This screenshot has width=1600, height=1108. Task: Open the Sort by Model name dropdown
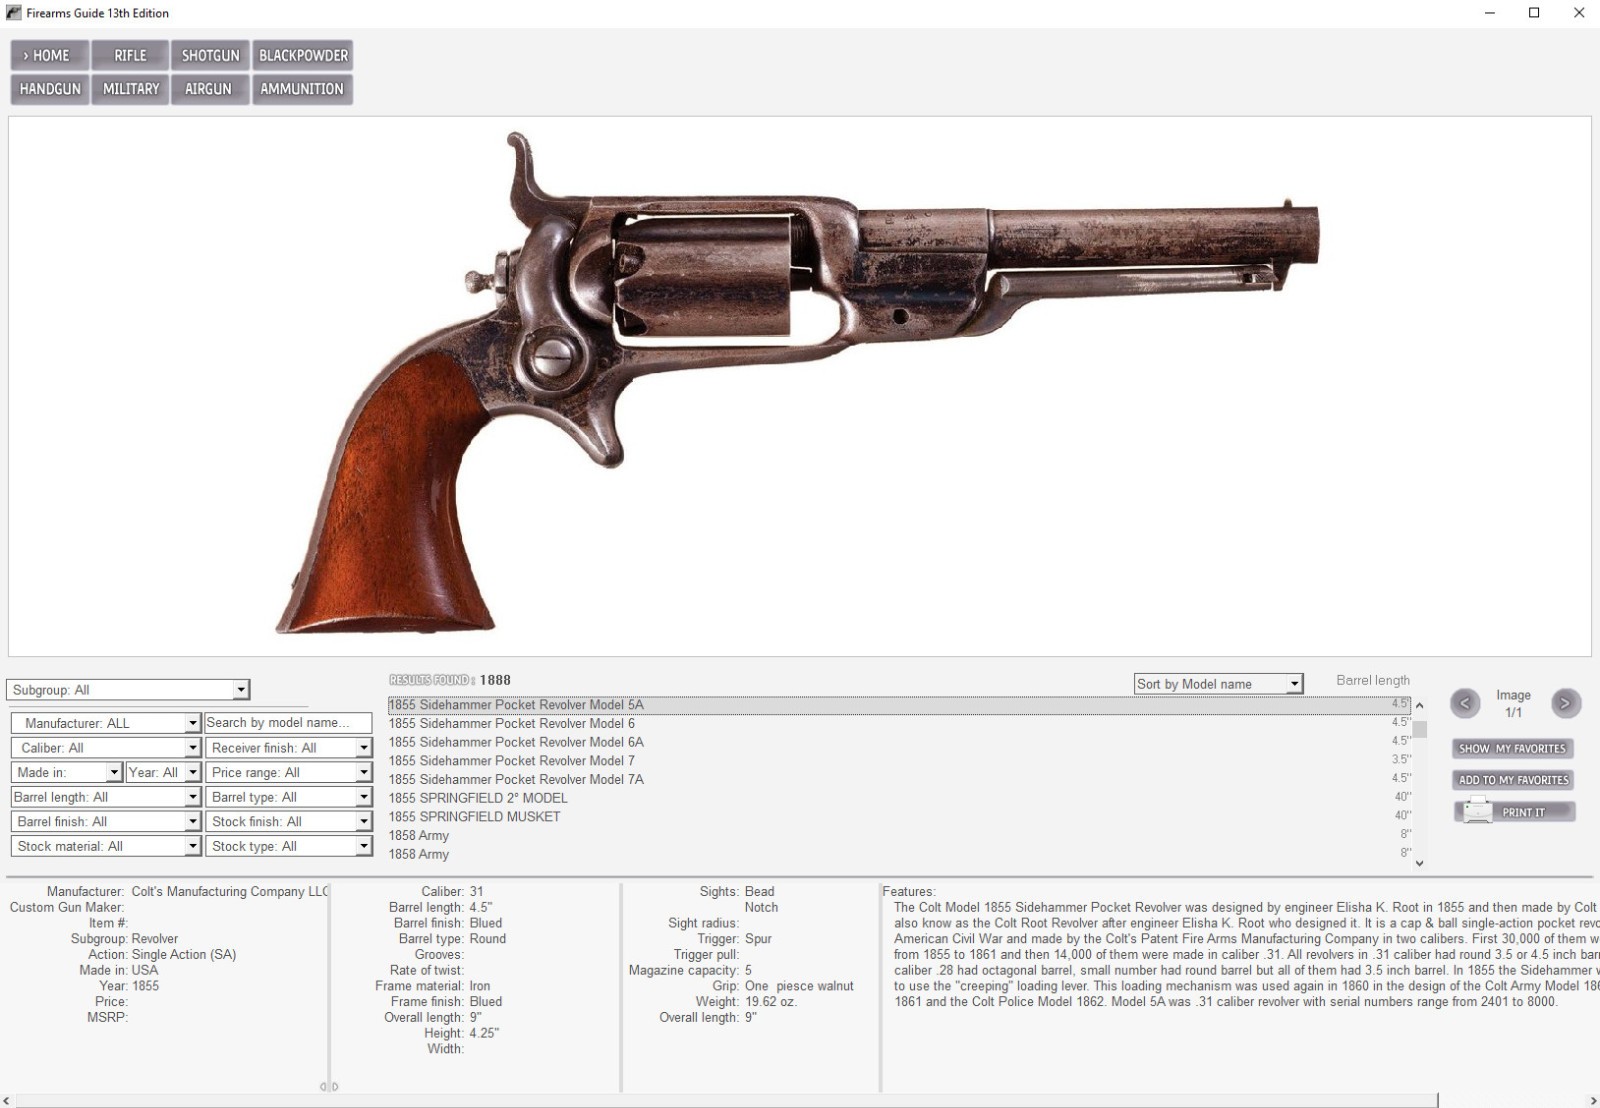(x=1295, y=684)
